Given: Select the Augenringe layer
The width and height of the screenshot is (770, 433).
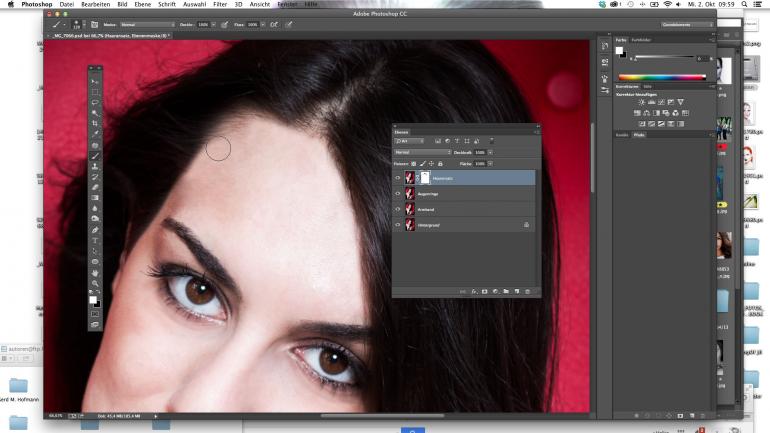Looking at the screenshot, I should pyautogui.click(x=465, y=194).
